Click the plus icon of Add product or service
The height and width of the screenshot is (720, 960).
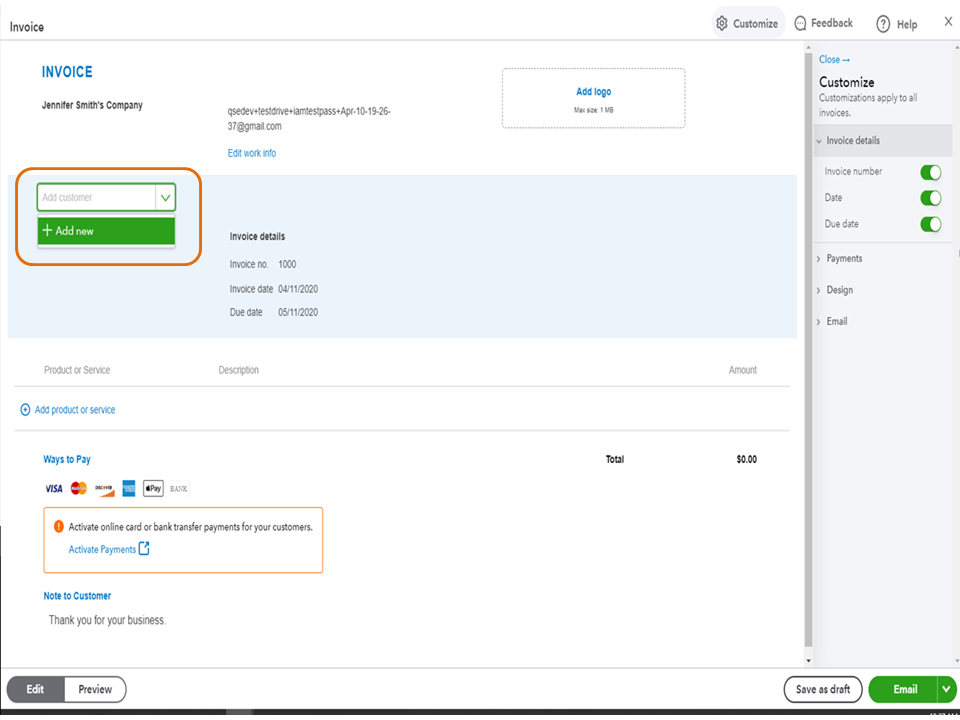pyautogui.click(x=25, y=410)
